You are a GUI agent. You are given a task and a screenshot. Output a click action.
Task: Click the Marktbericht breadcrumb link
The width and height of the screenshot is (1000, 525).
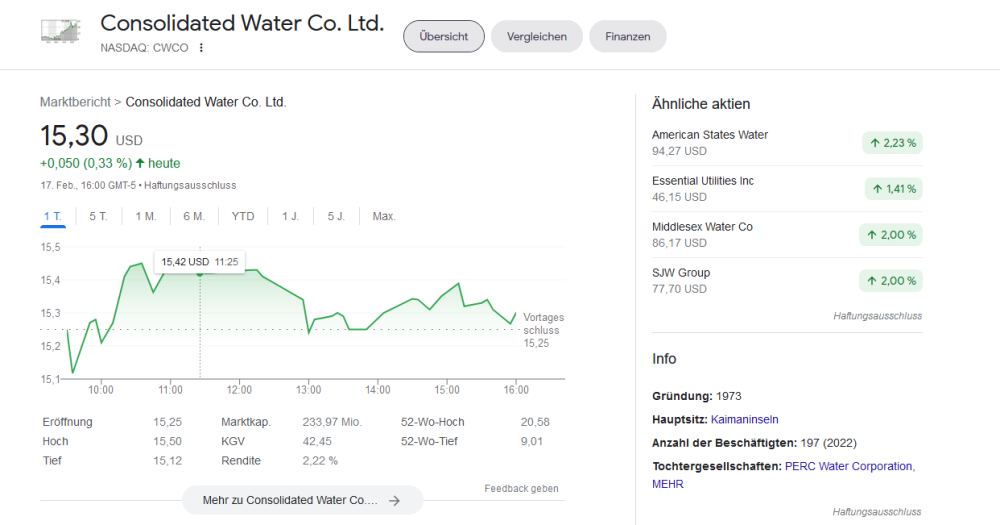(75, 102)
